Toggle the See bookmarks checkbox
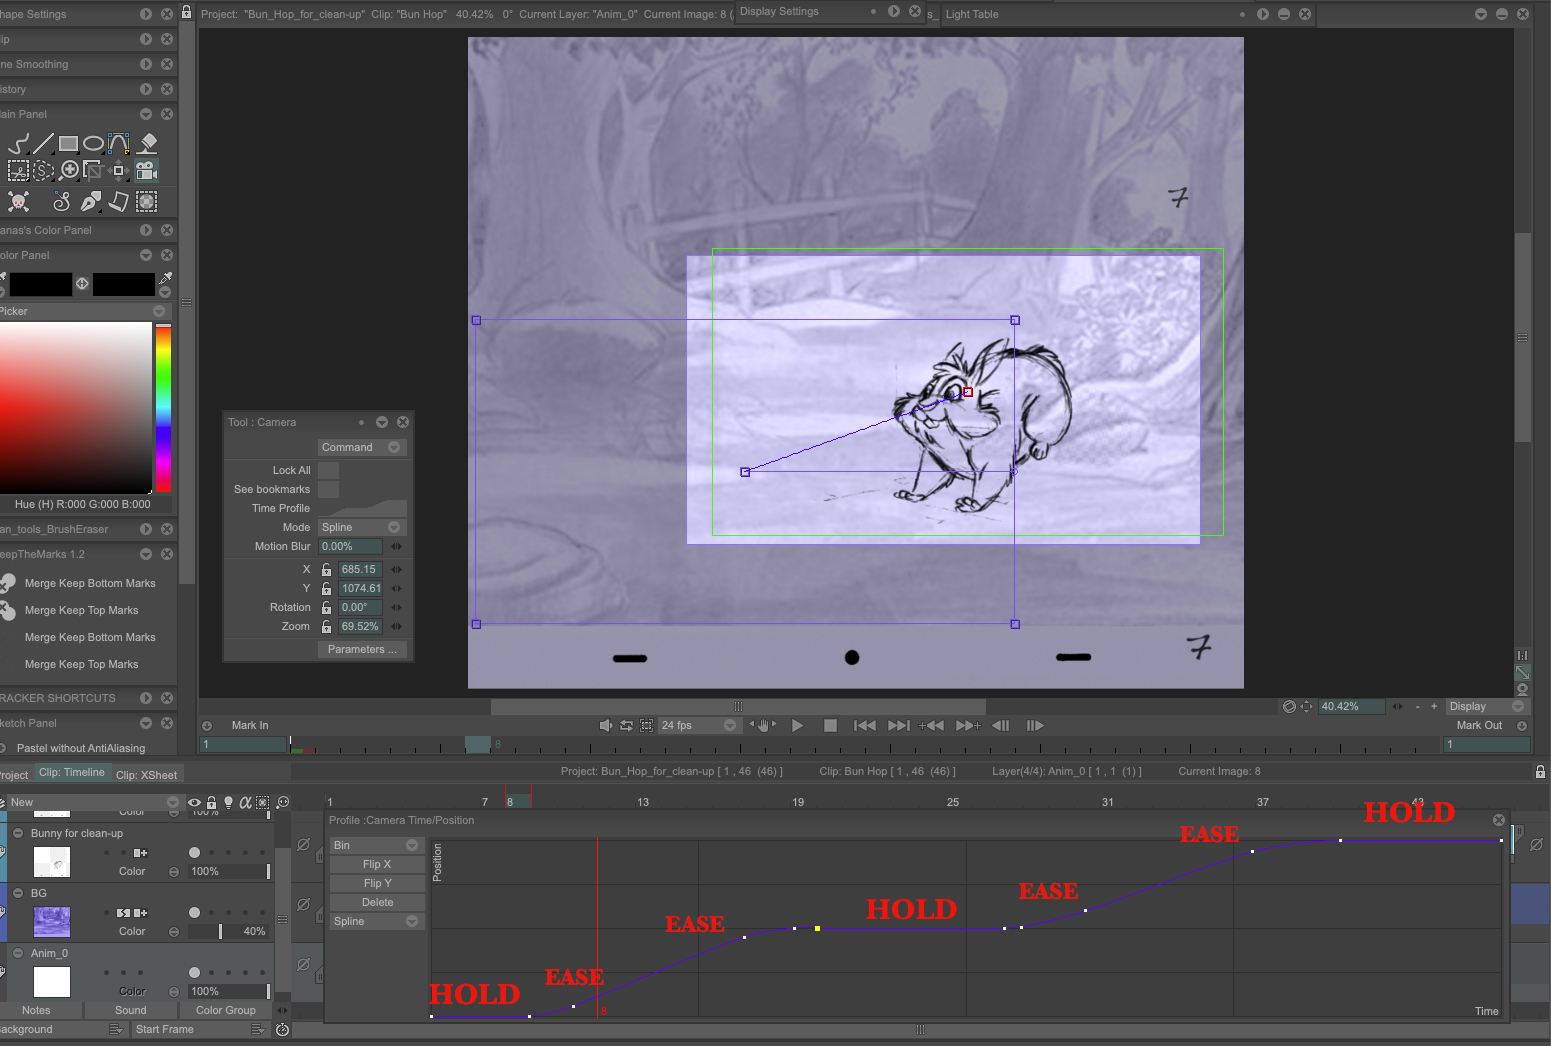 (x=329, y=489)
